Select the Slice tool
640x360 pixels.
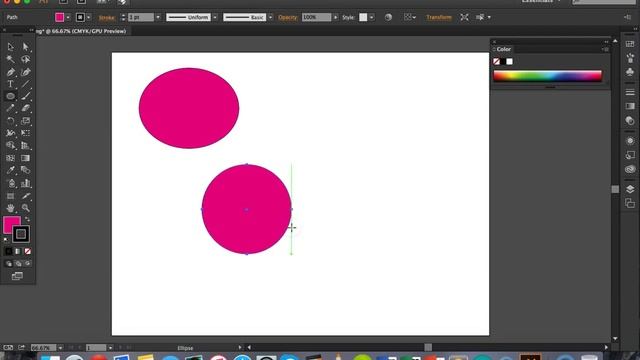pos(25,196)
